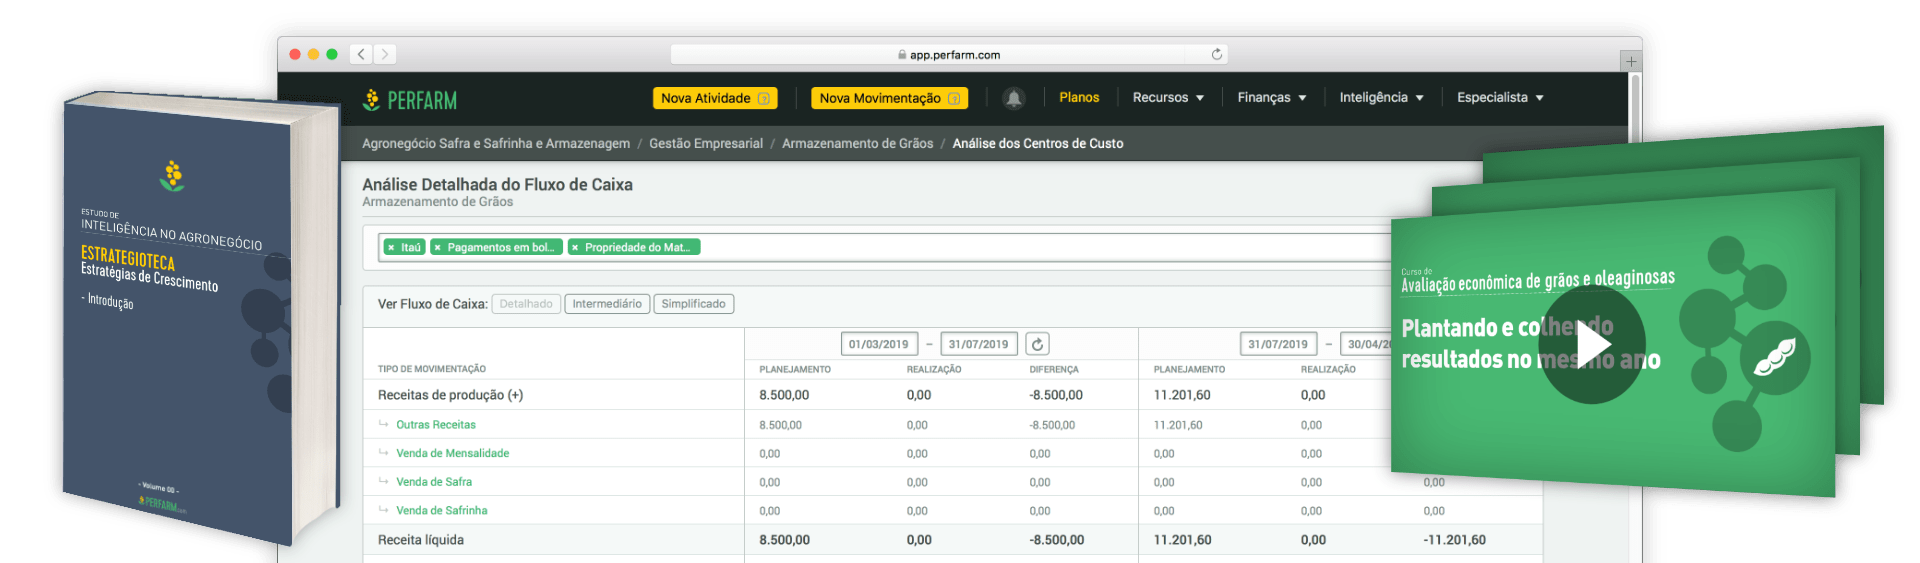Click the Receitas de produção (+) row
The image size is (1920, 563).
click(x=952, y=395)
